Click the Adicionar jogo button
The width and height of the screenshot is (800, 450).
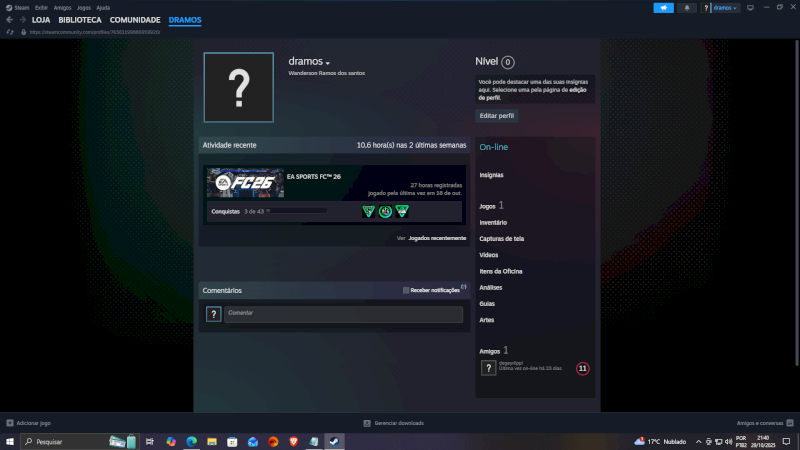point(29,423)
